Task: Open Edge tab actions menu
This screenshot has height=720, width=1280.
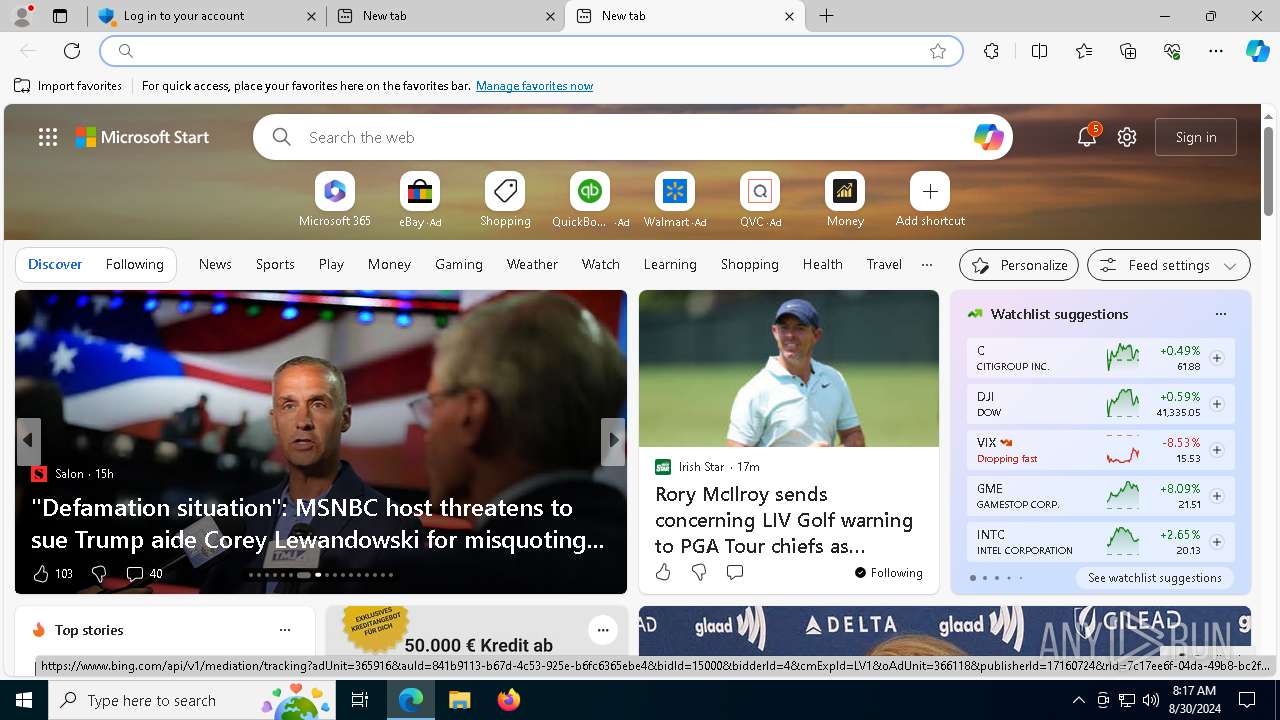Action: (x=59, y=16)
